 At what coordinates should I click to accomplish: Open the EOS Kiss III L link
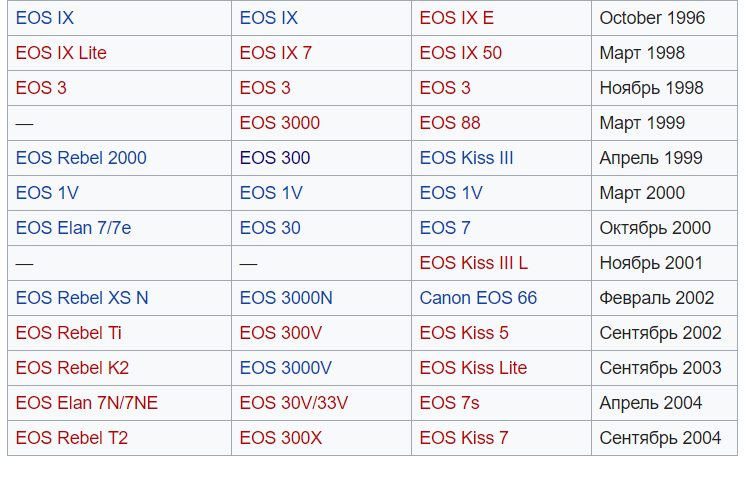pos(473,263)
